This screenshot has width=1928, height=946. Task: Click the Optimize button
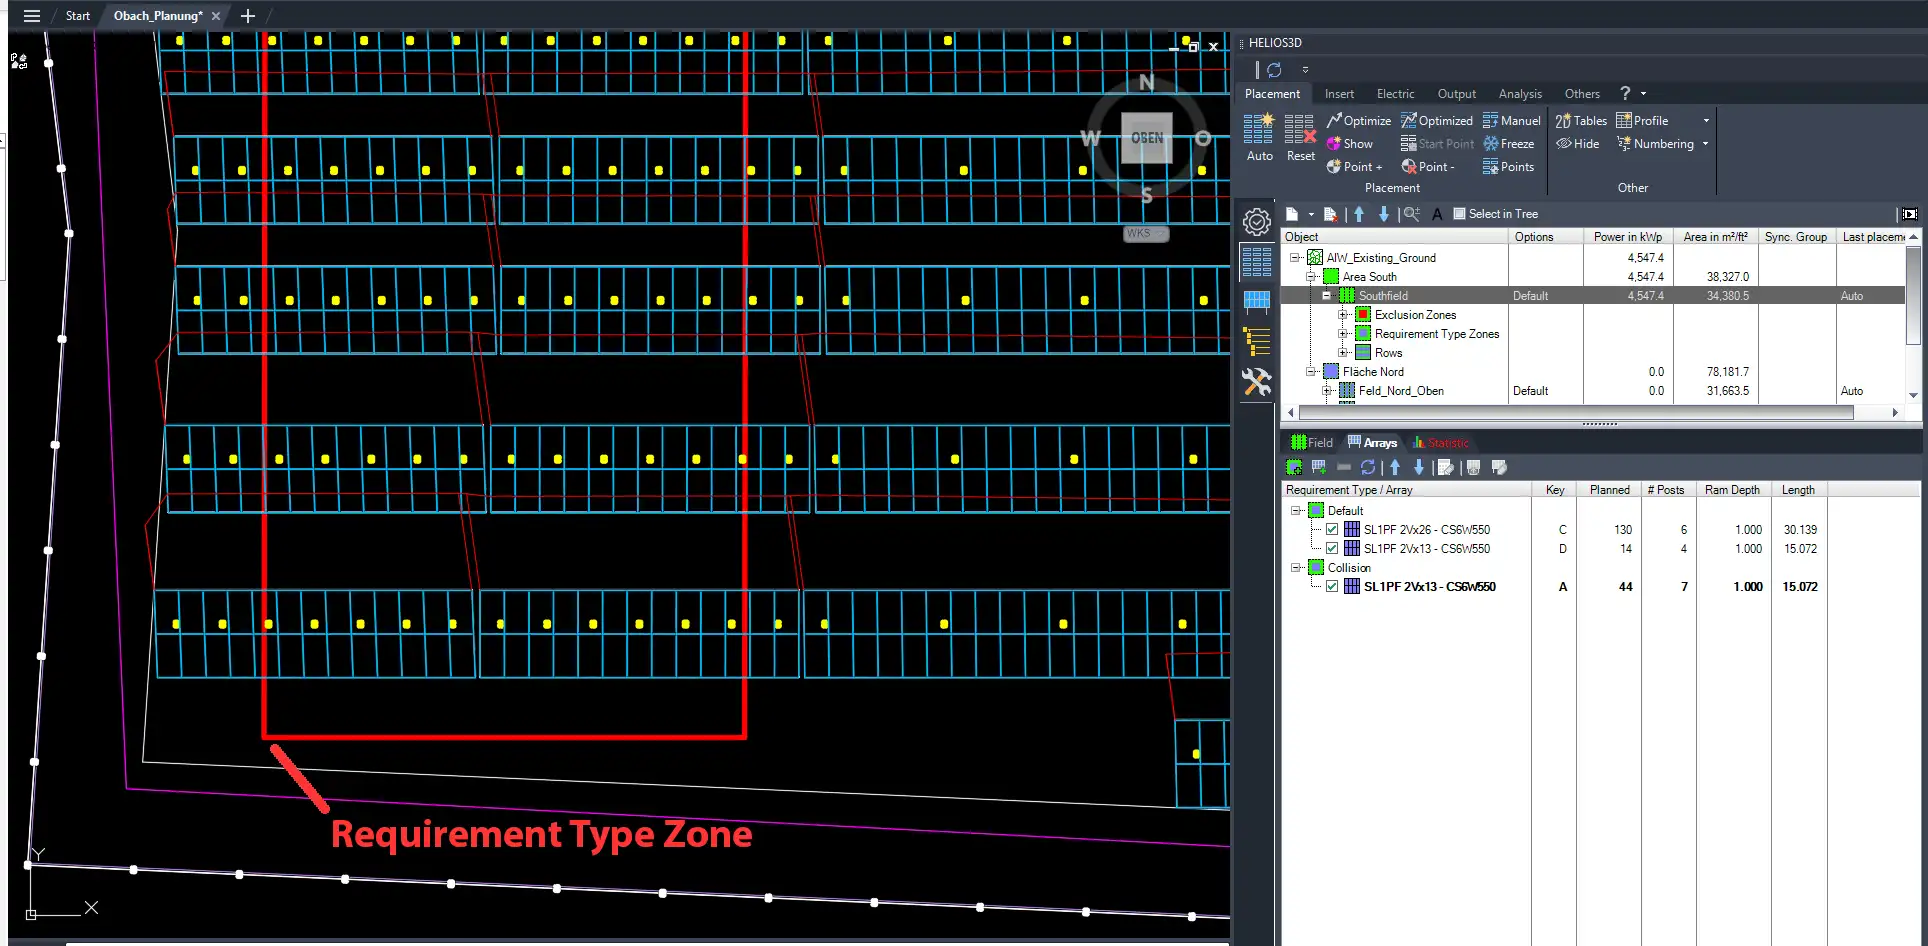[1358, 121]
